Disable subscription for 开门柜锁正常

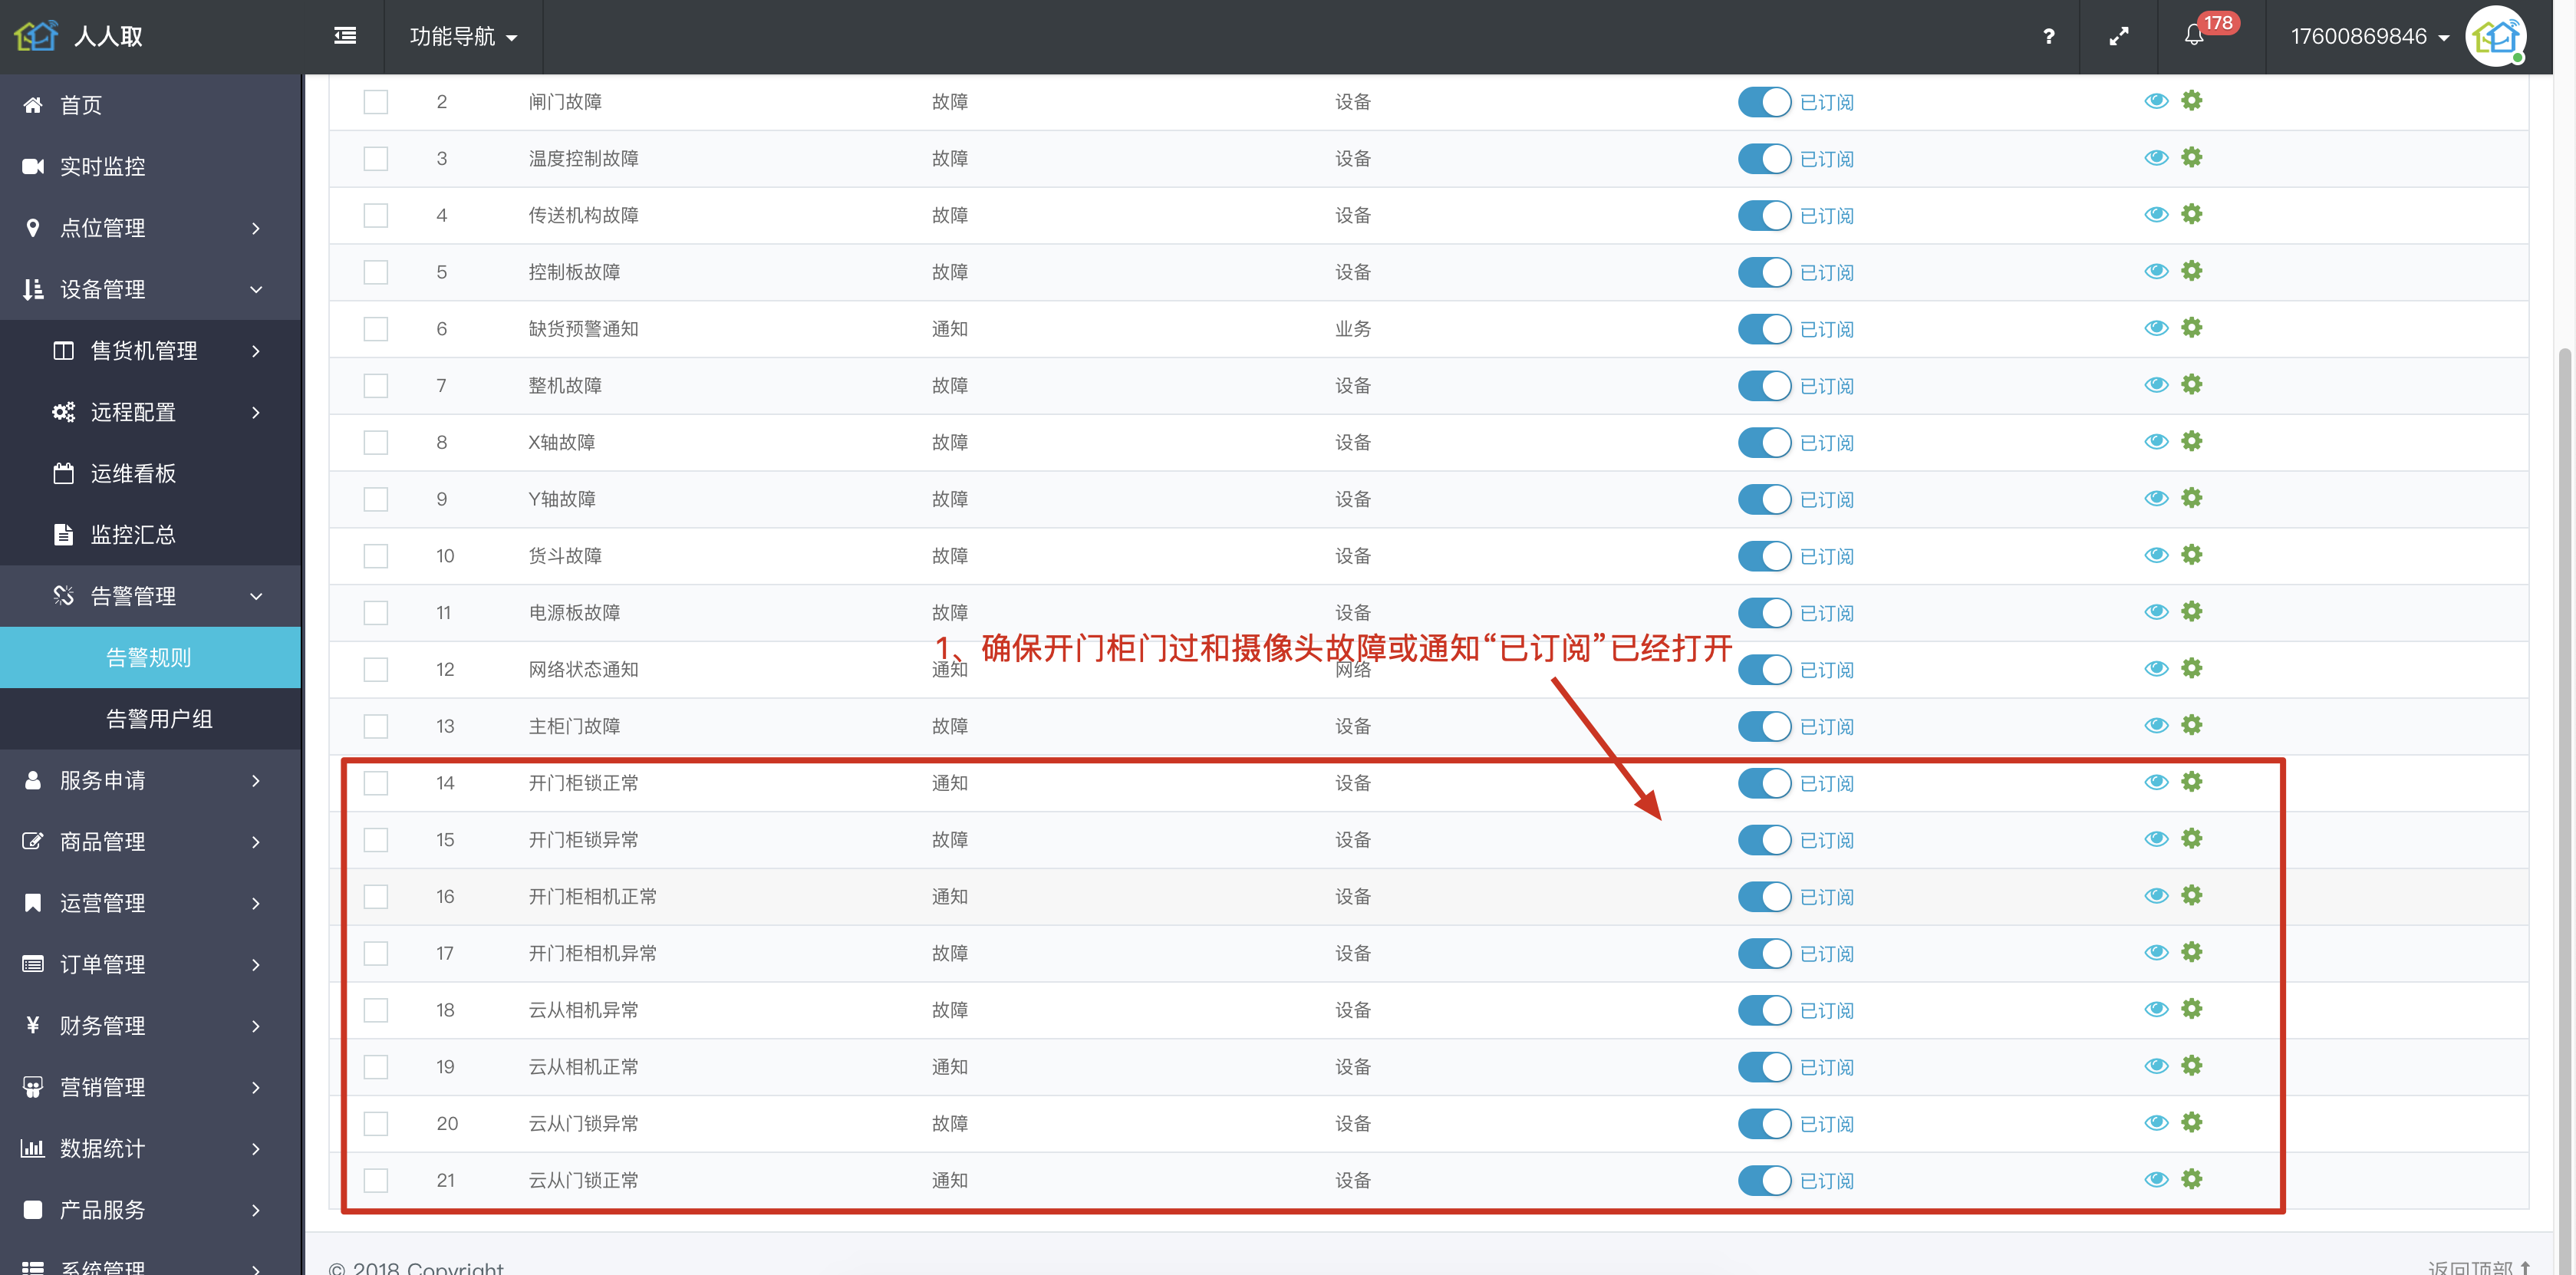(1764, 783)
